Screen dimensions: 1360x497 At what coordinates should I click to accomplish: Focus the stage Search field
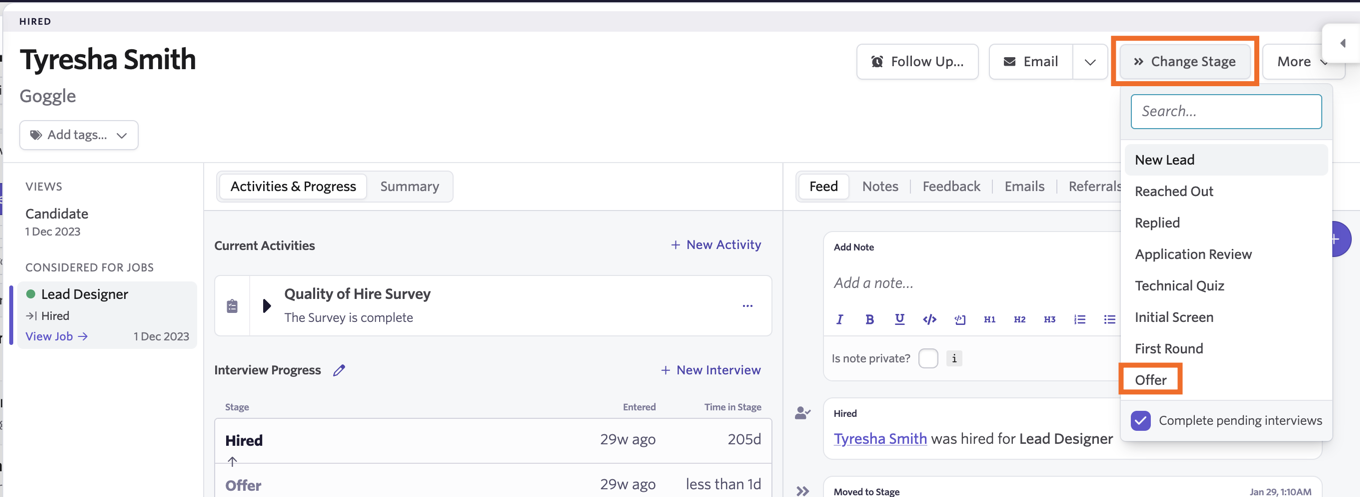point(1226,111)
